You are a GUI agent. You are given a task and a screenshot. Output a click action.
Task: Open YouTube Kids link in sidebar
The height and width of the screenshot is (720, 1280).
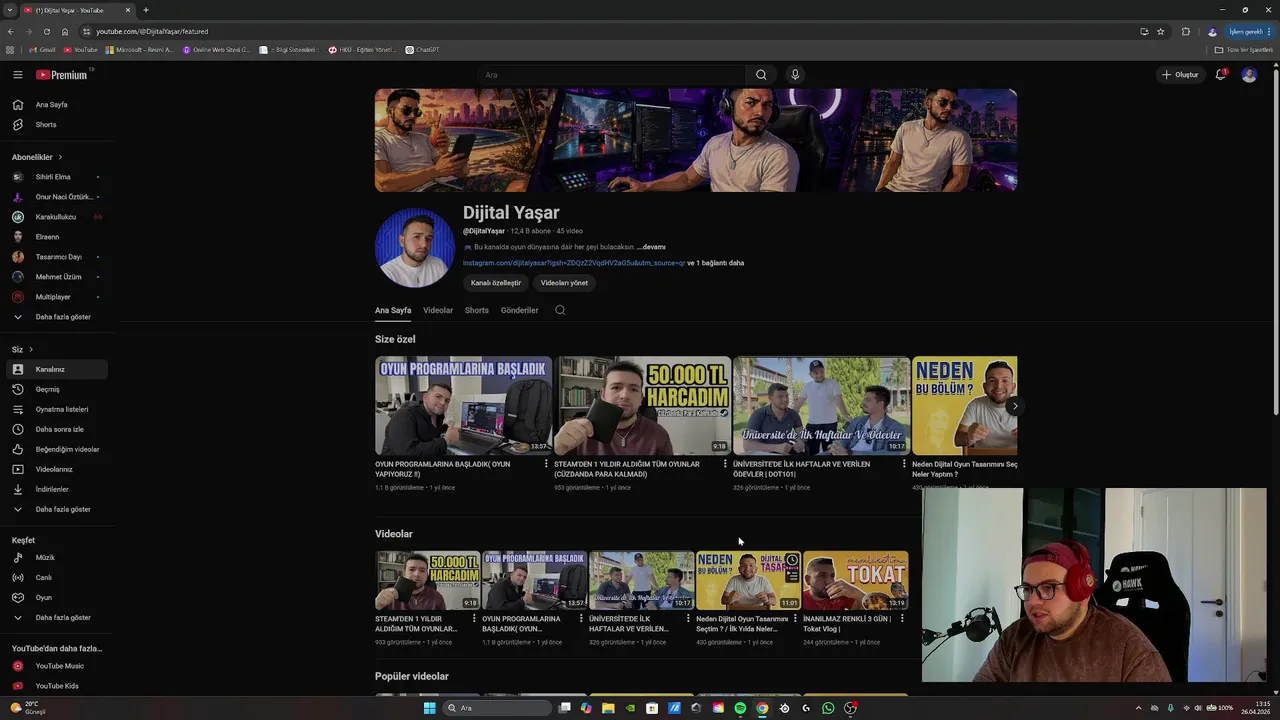click(57, 686)
